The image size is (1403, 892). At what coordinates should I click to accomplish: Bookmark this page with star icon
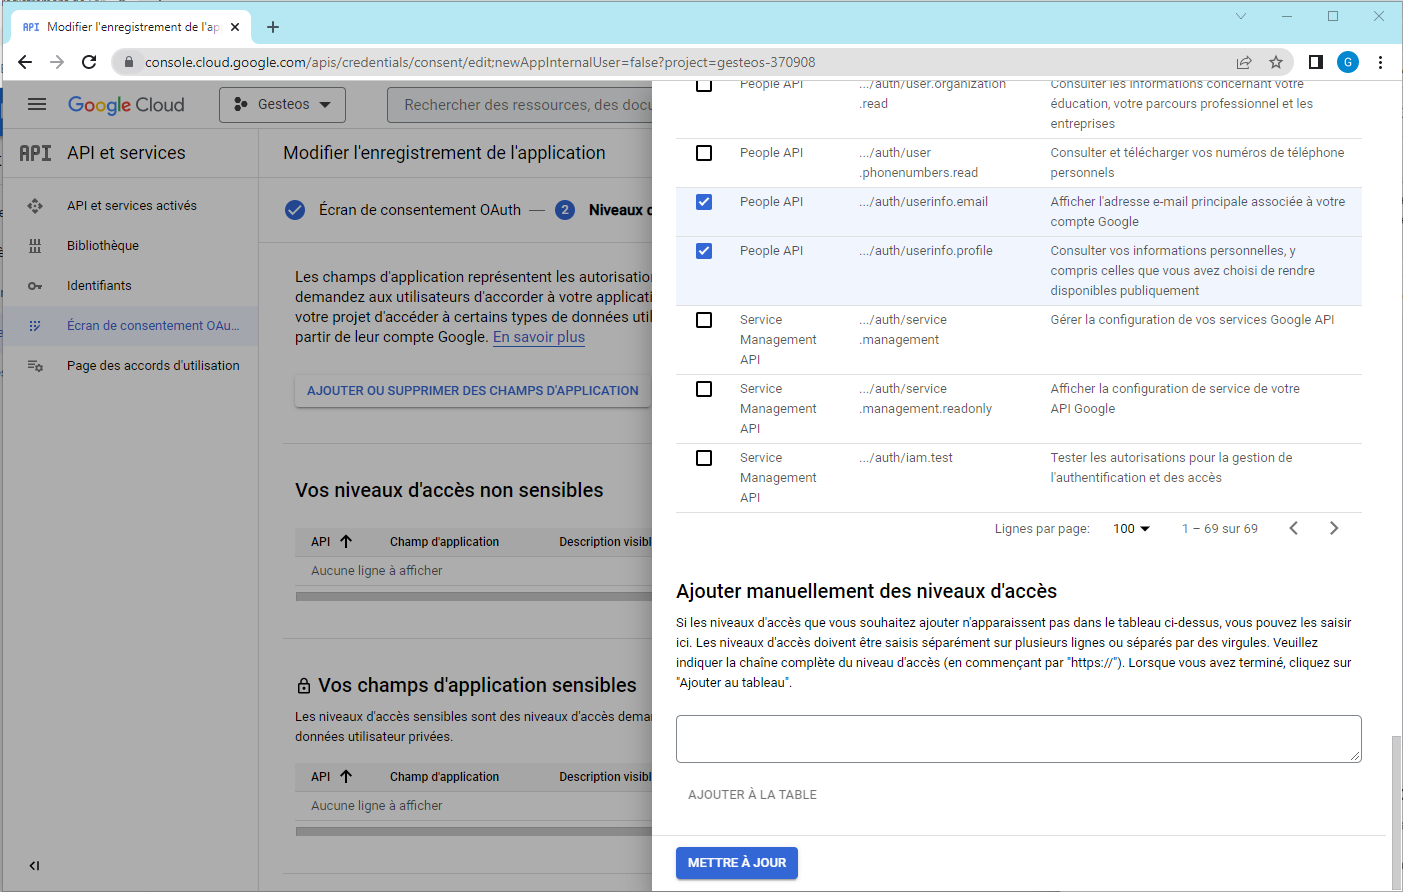[1276, 62]
